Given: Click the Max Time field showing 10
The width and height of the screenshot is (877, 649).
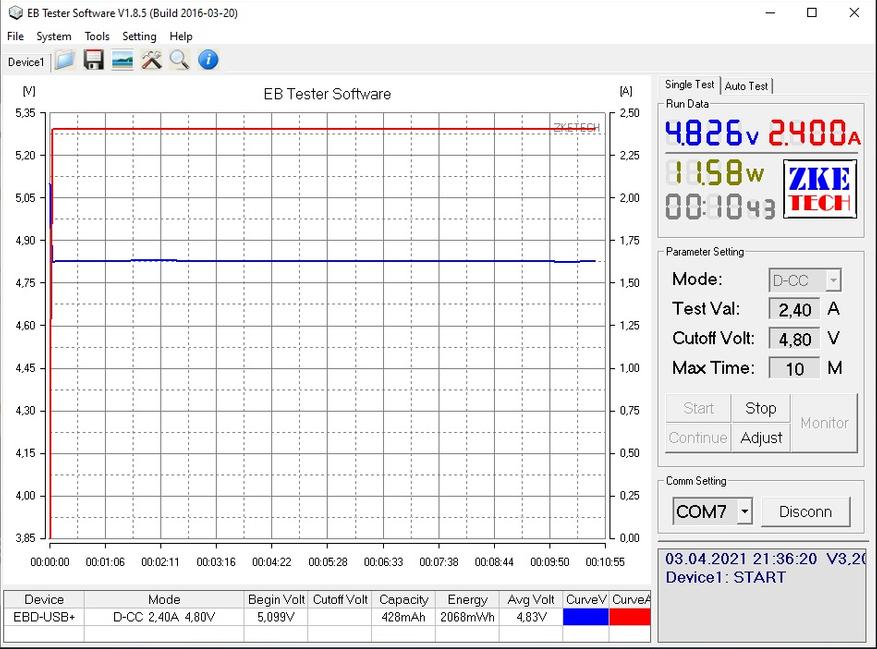Looking at the screenshot, I should 794,369.
